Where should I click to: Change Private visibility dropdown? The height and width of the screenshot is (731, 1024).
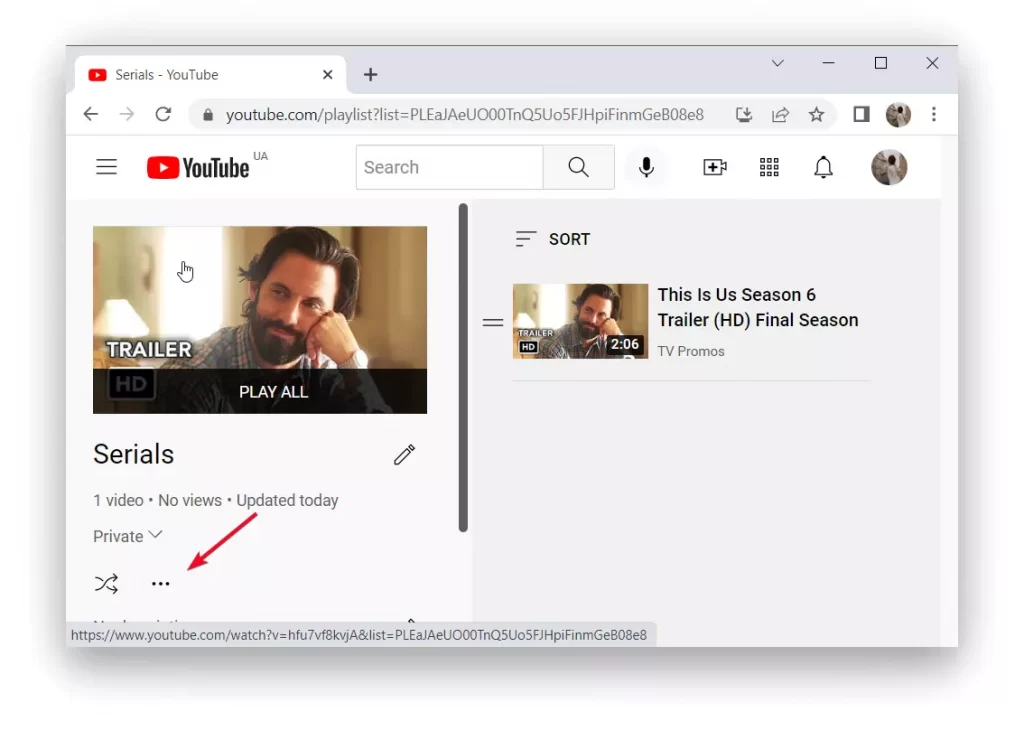point(127,536)
